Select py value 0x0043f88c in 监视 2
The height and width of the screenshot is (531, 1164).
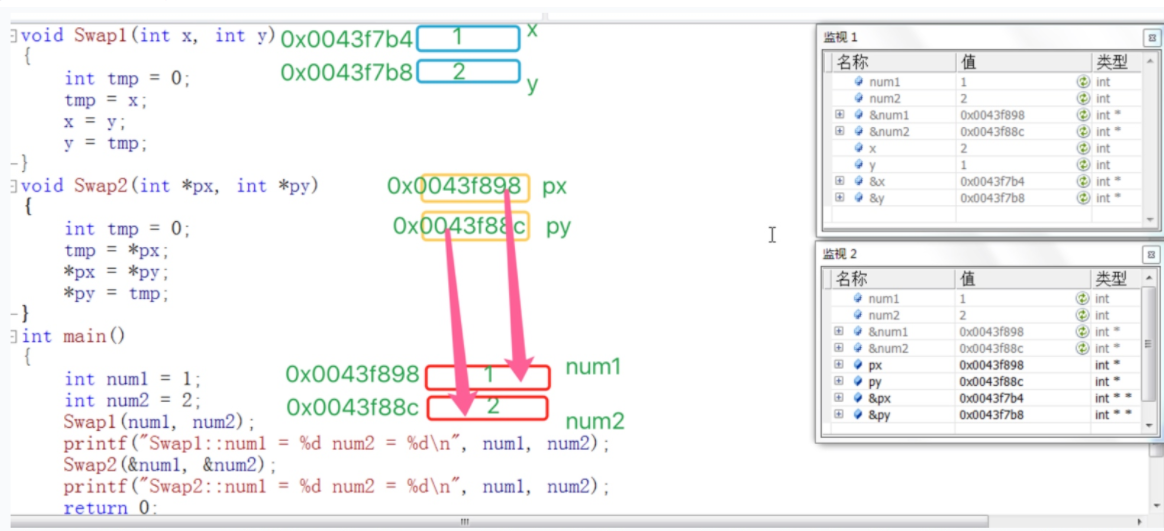[x=992, y=381]
